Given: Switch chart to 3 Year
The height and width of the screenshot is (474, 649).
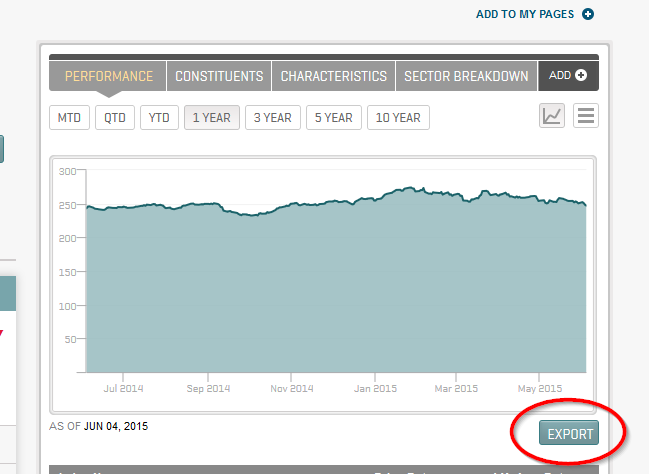Looking at the screenshot, I should point(272,118).
